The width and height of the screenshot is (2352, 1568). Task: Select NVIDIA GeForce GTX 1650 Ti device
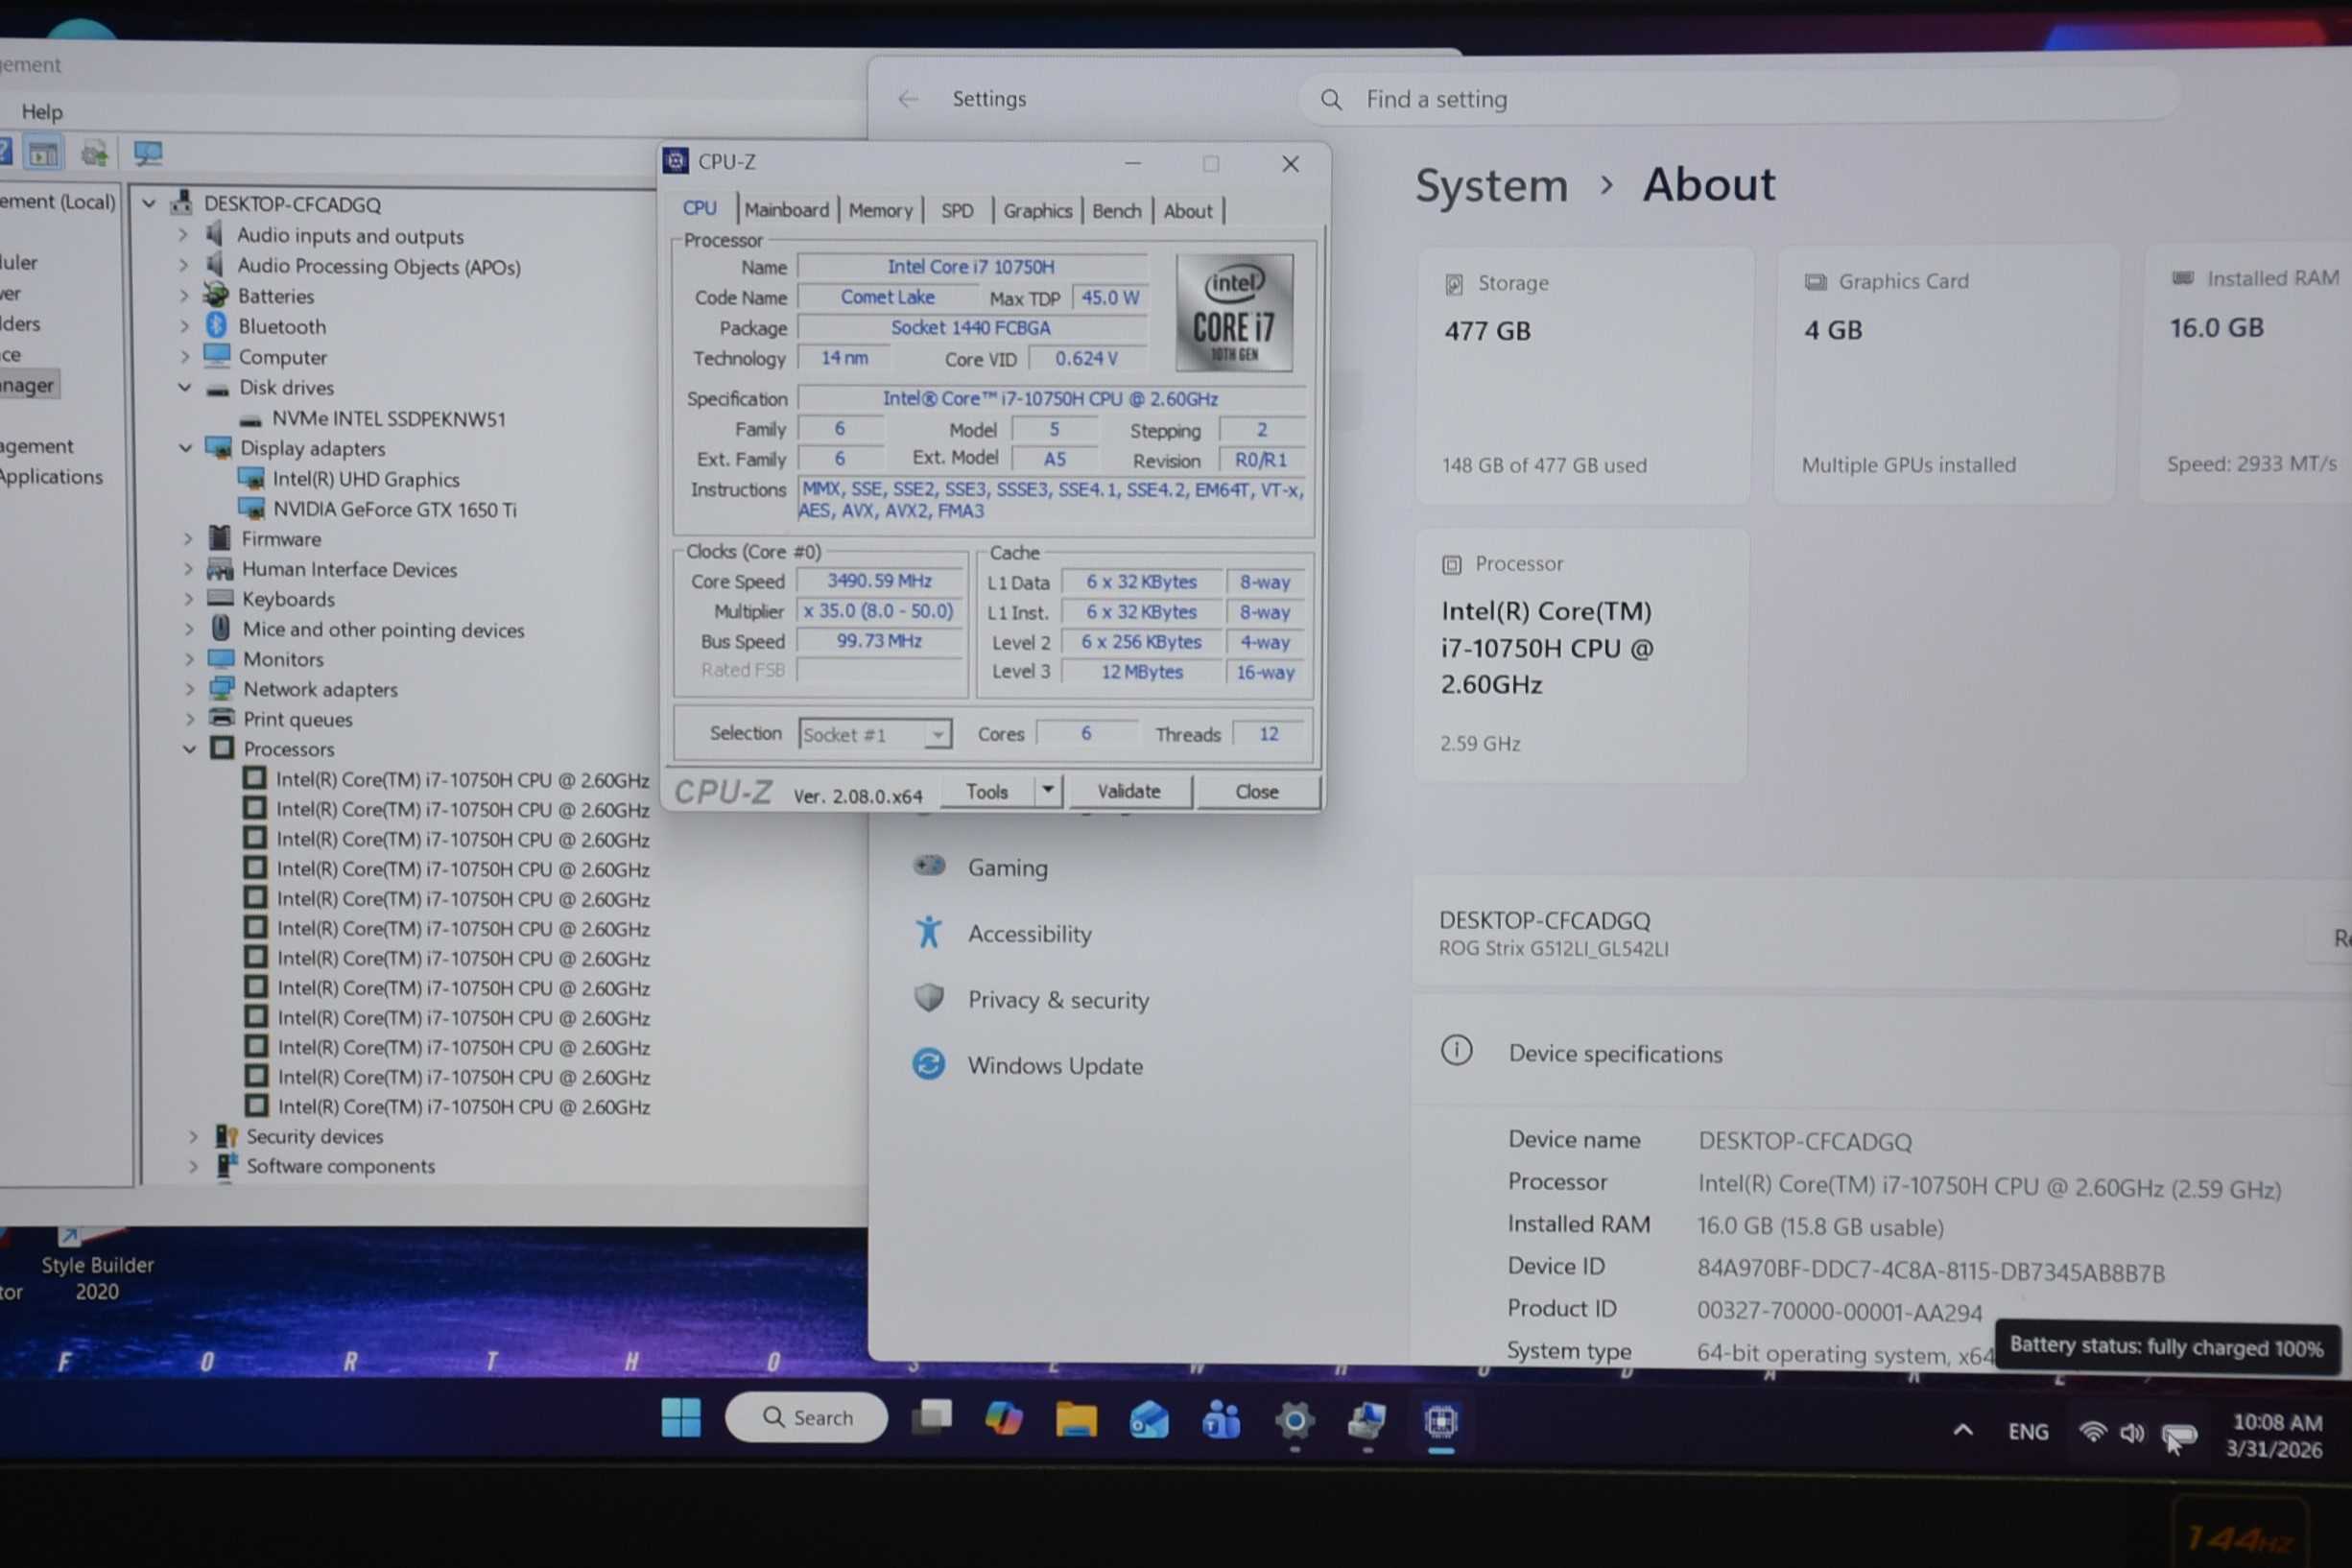394,509
